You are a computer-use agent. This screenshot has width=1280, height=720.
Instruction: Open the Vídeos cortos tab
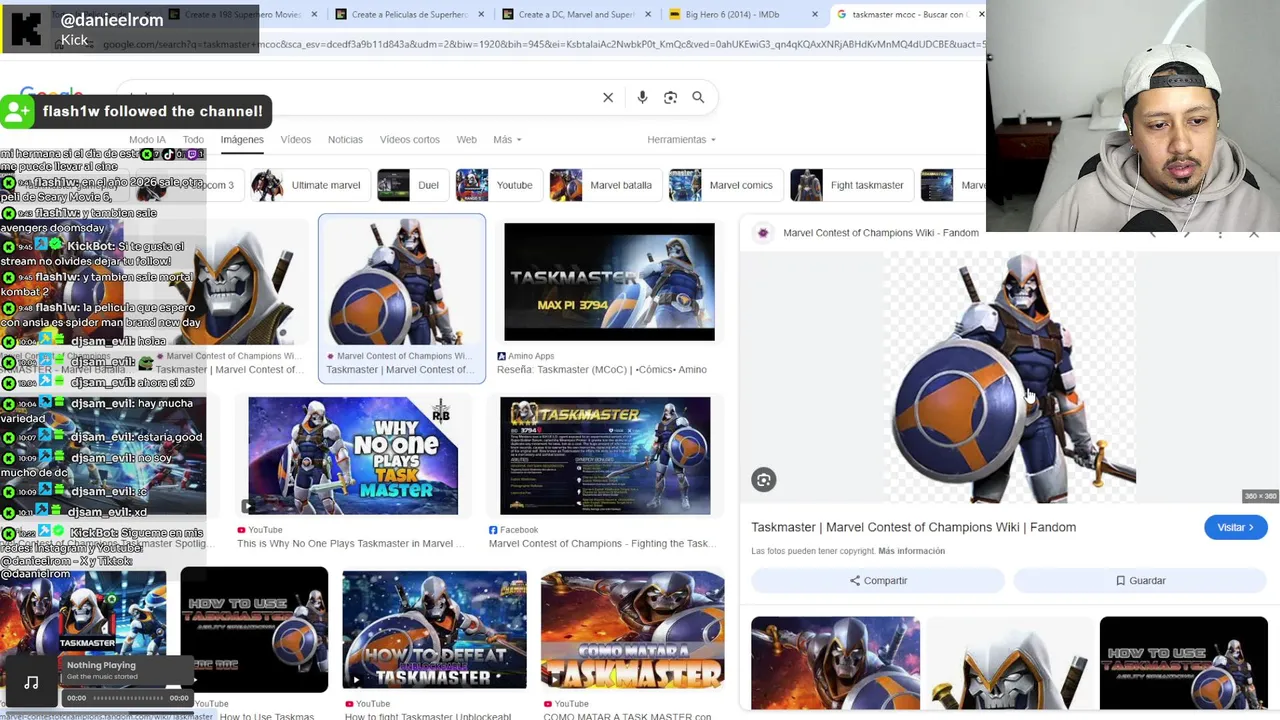click(409, 139)
